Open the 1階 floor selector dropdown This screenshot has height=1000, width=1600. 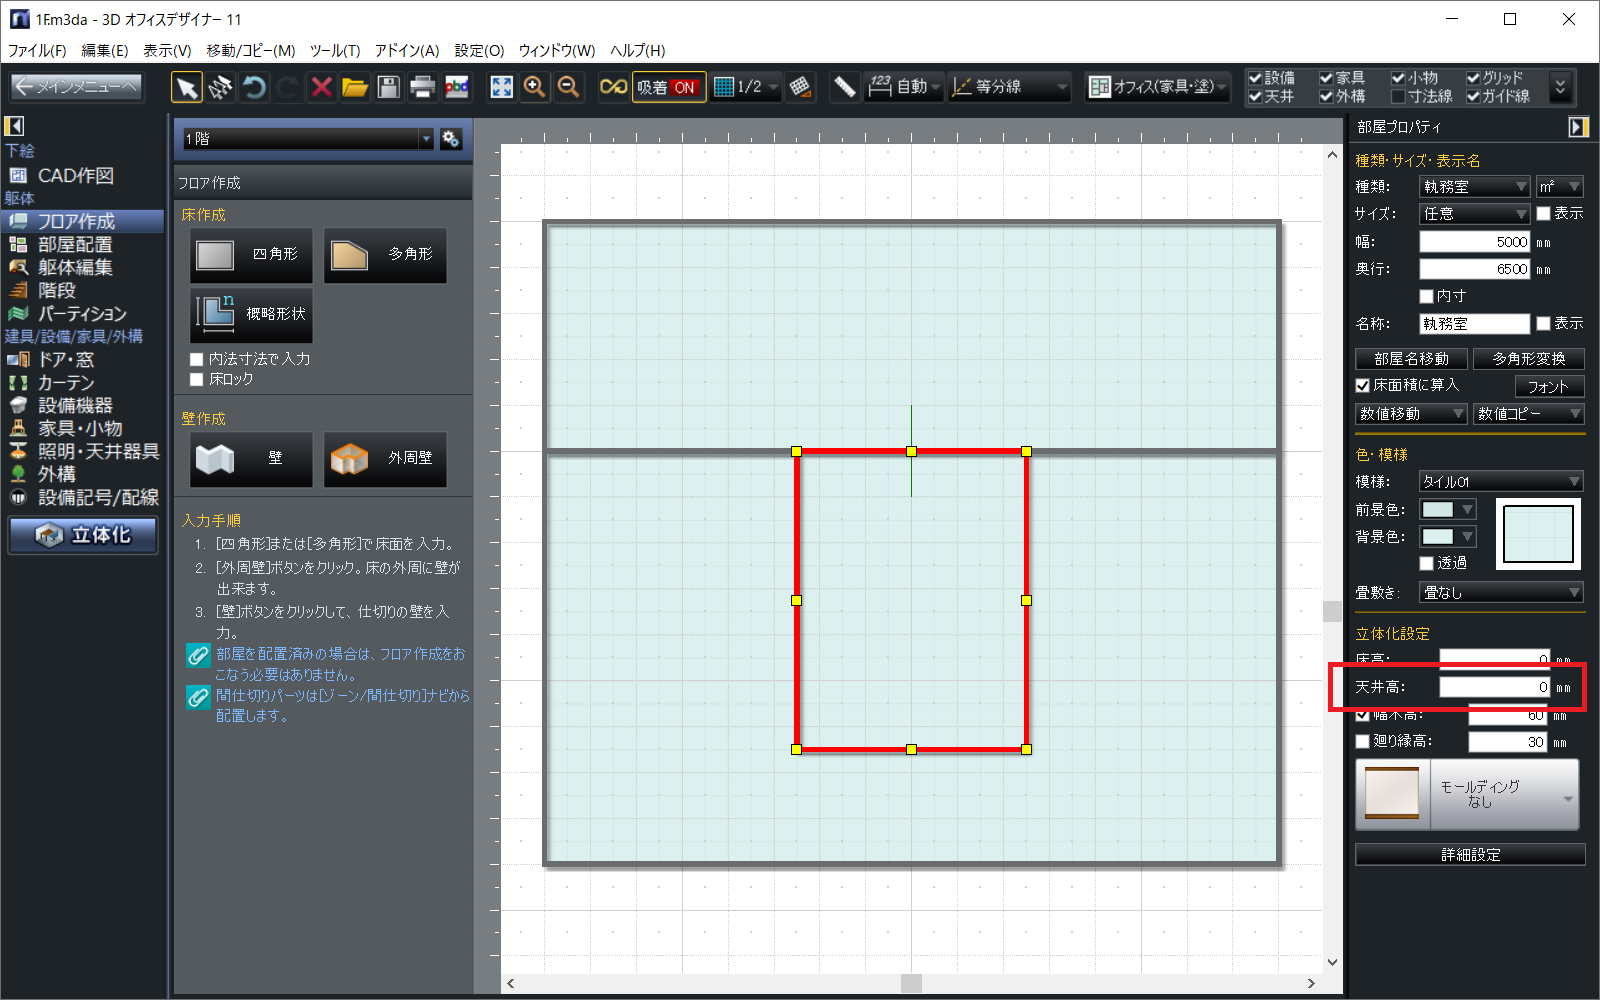308,139
